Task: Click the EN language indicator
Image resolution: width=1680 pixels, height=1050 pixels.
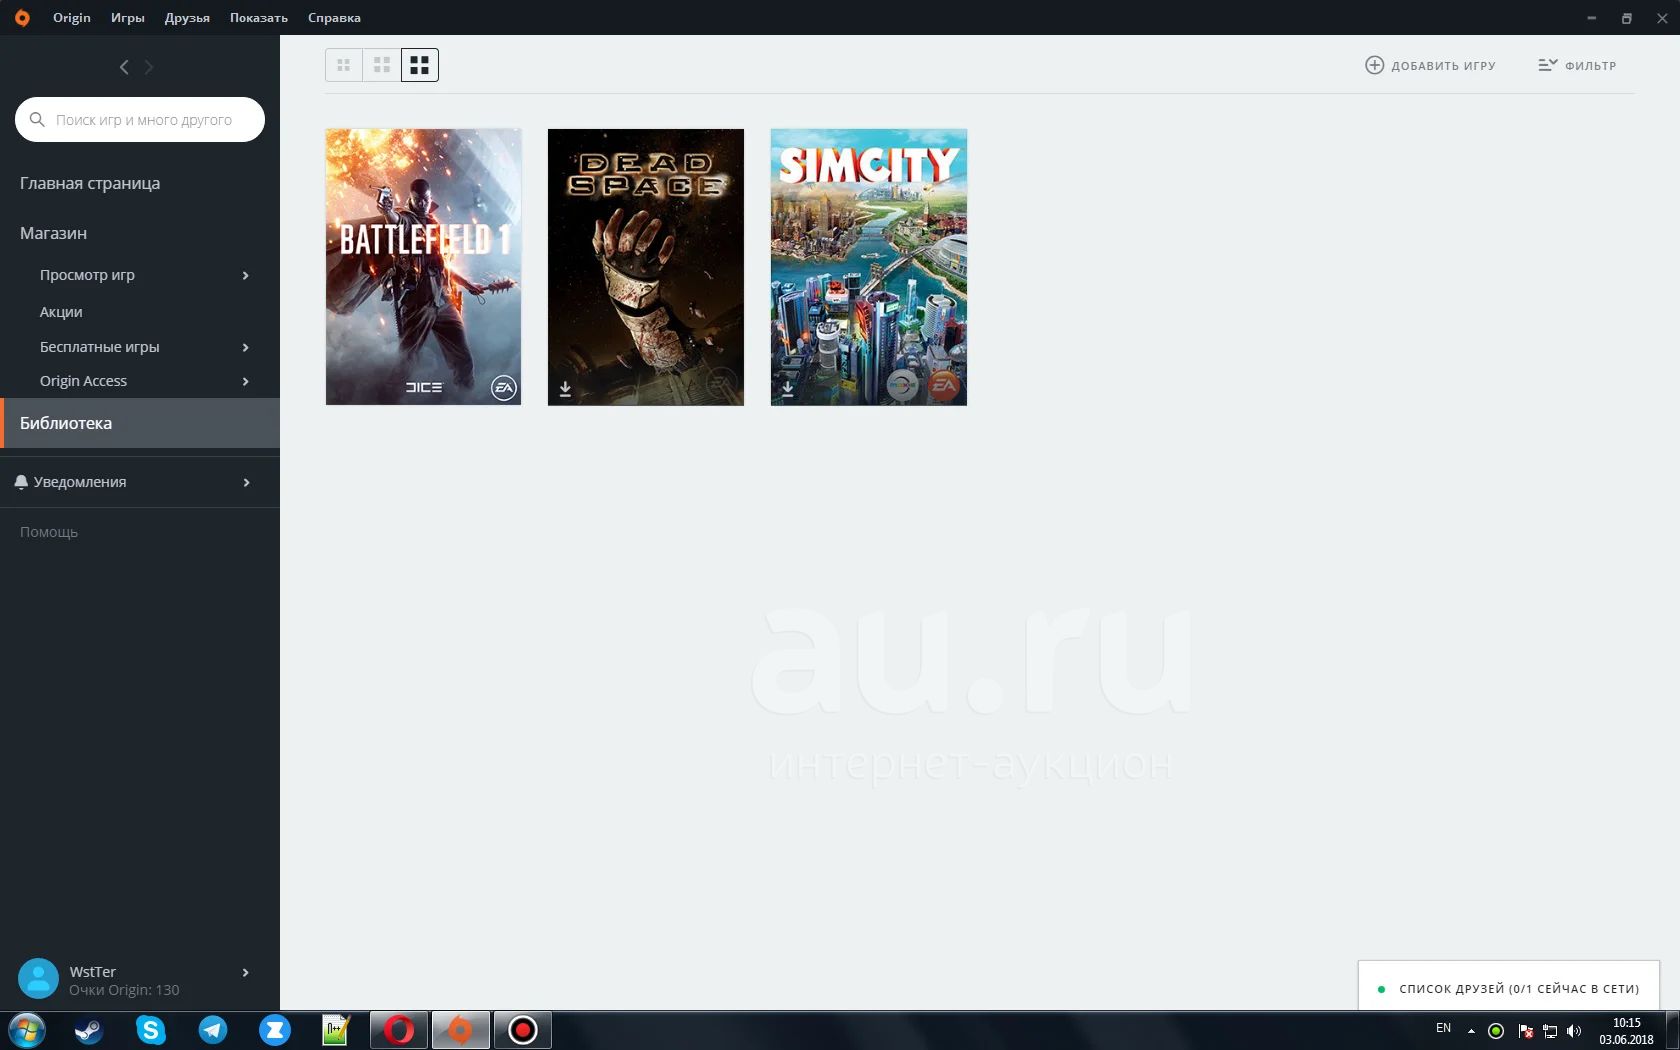Action: coord(1443,1028)
